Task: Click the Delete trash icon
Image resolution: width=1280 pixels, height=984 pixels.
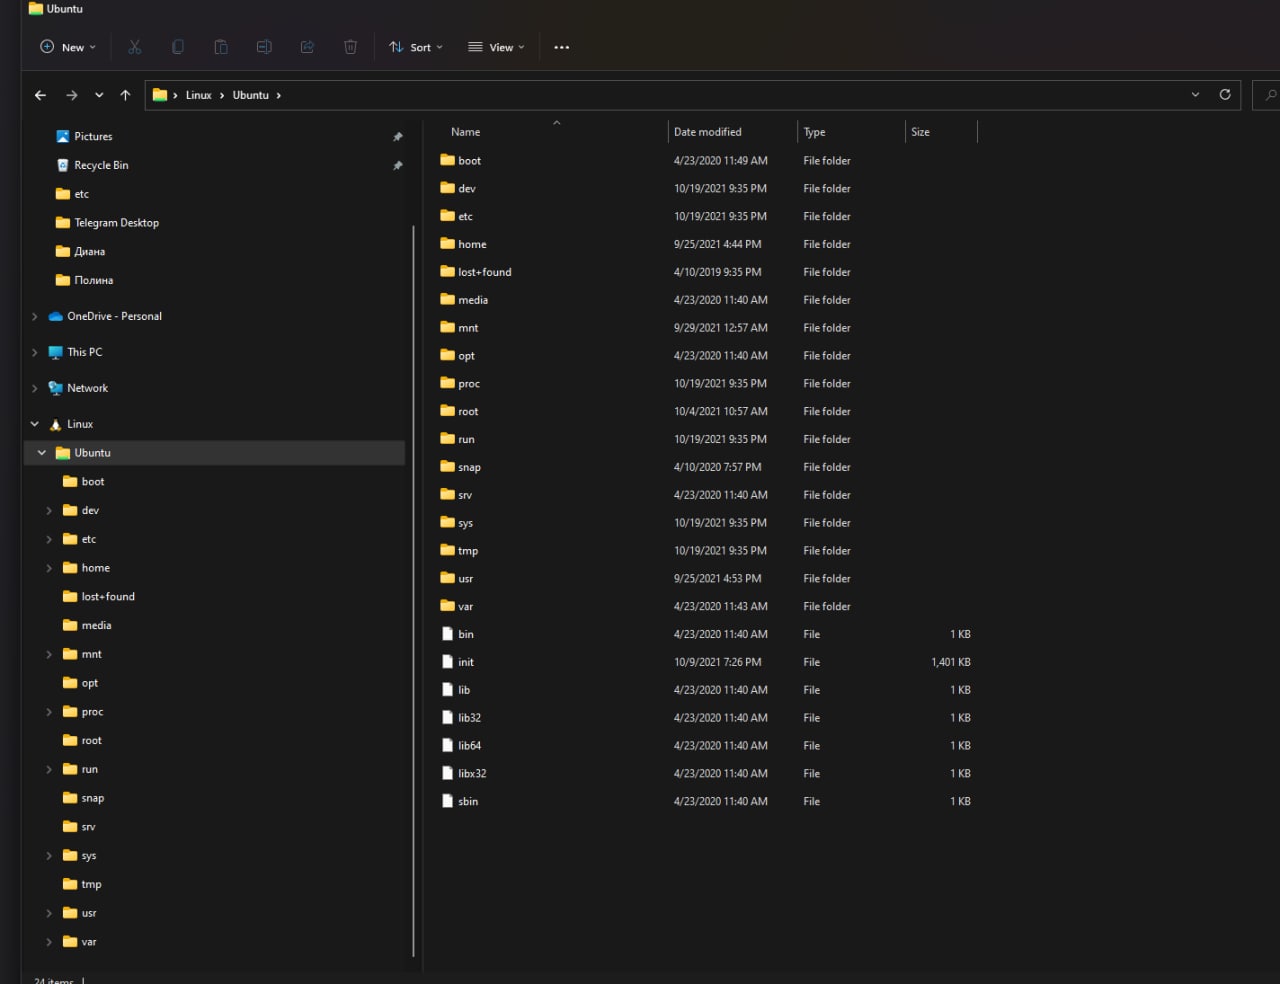Action: pyautogui.click(x=350, y=47)
